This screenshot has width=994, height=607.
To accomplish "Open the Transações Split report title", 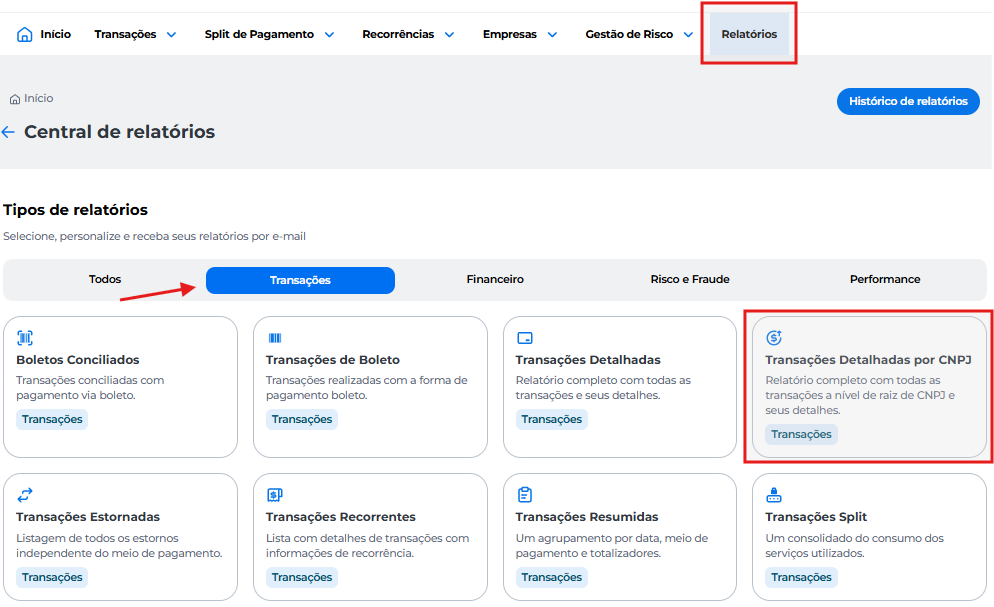I will tap(816, 517).
